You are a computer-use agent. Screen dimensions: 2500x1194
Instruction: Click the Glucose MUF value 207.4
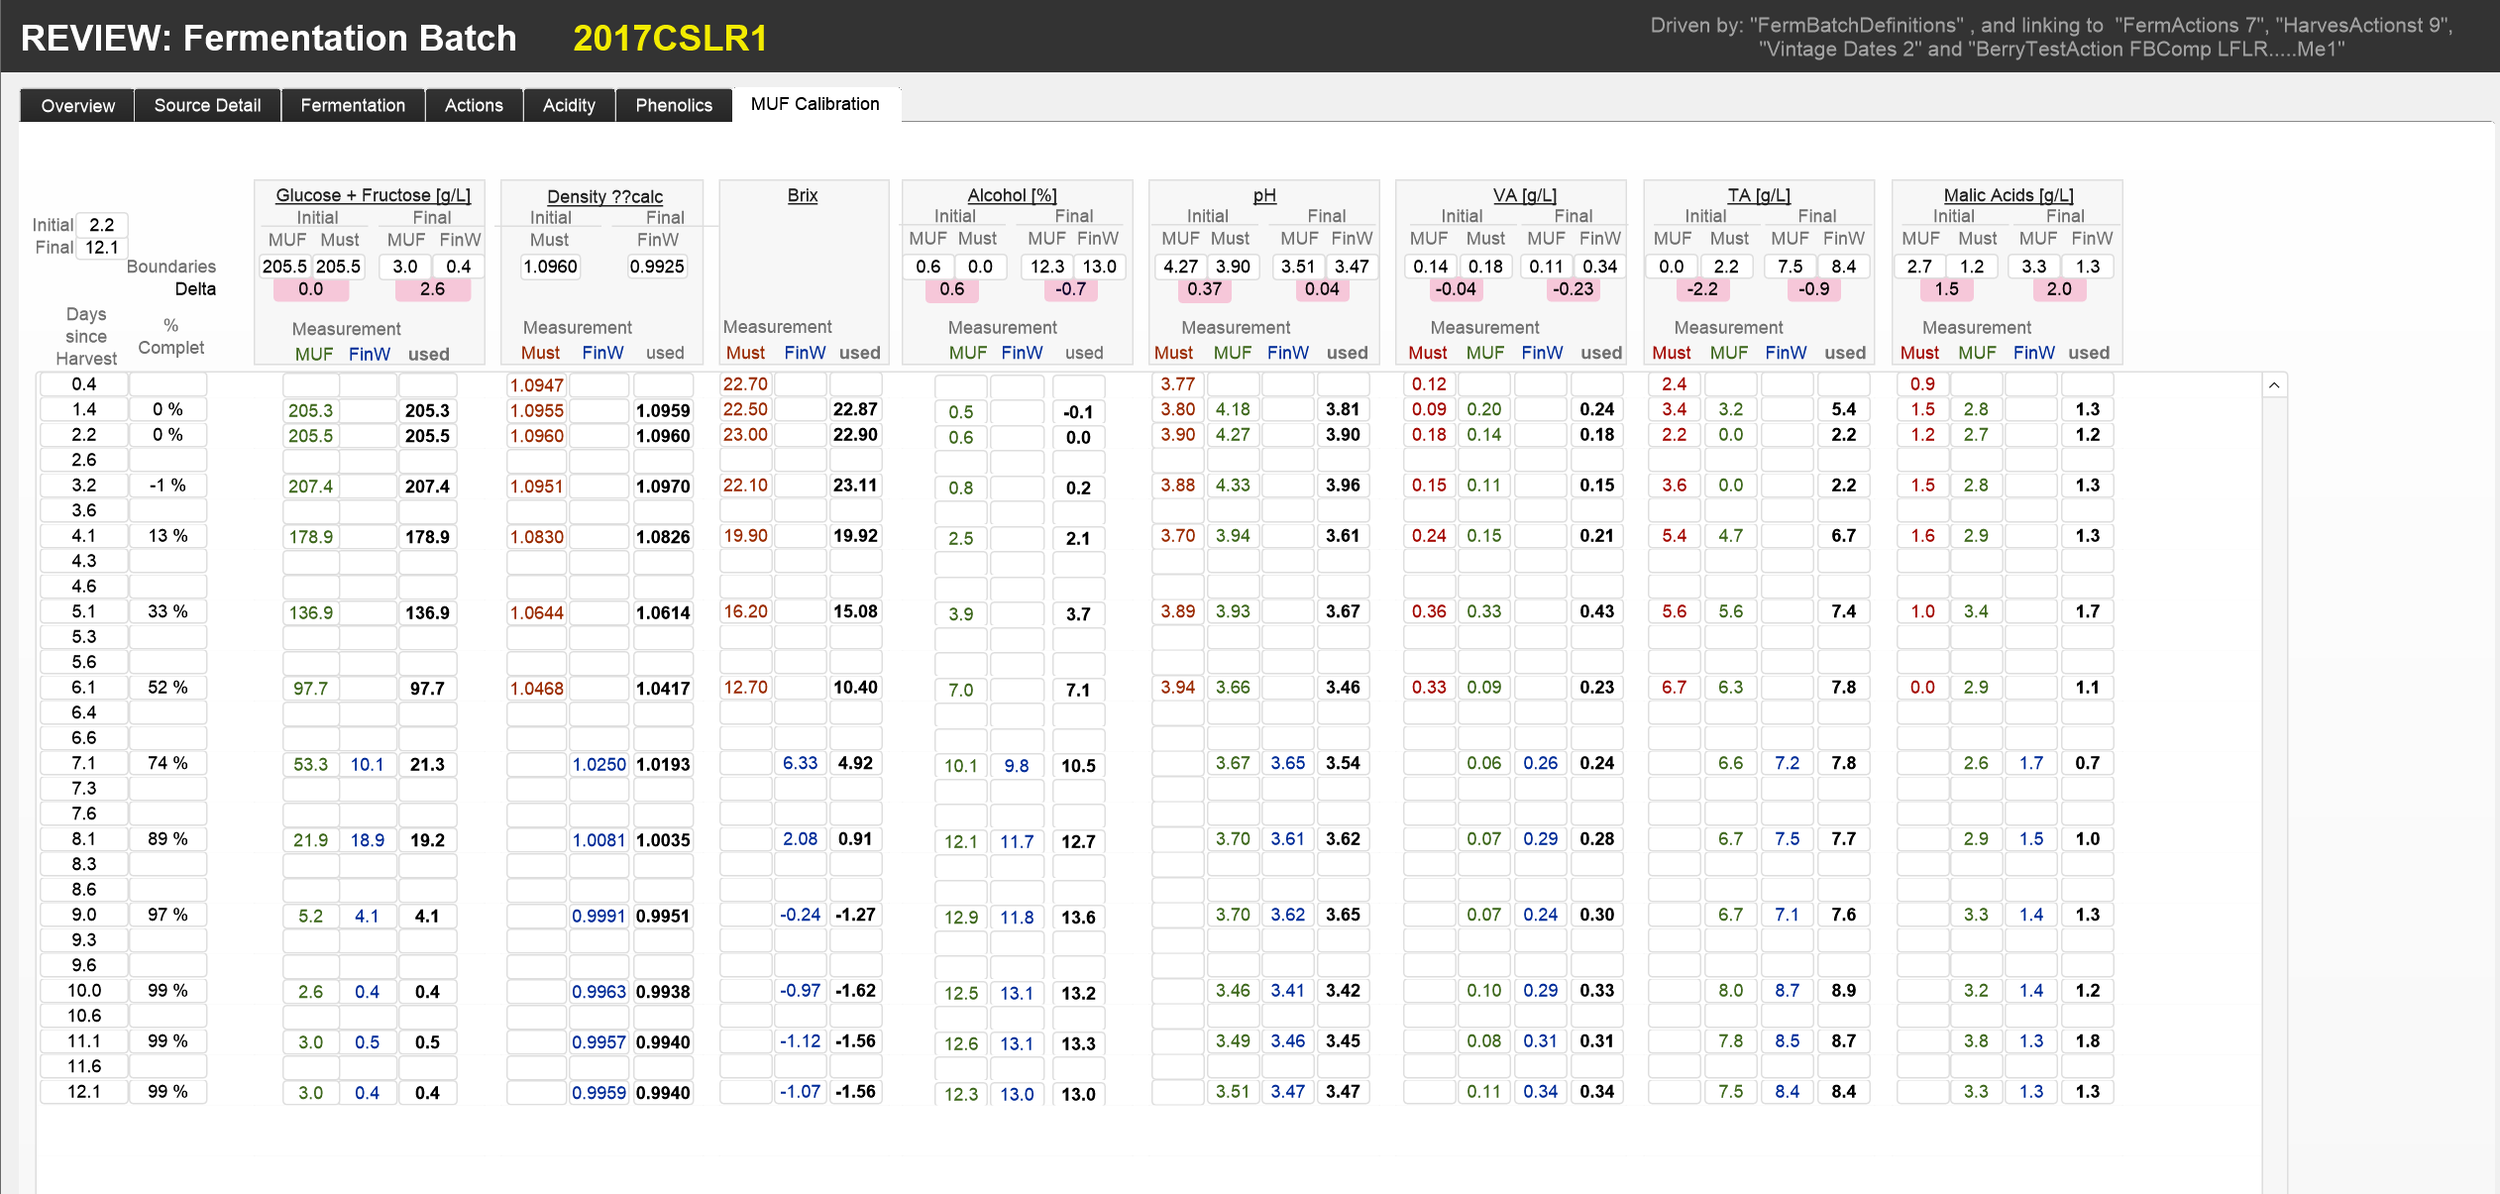click(311, 486)
